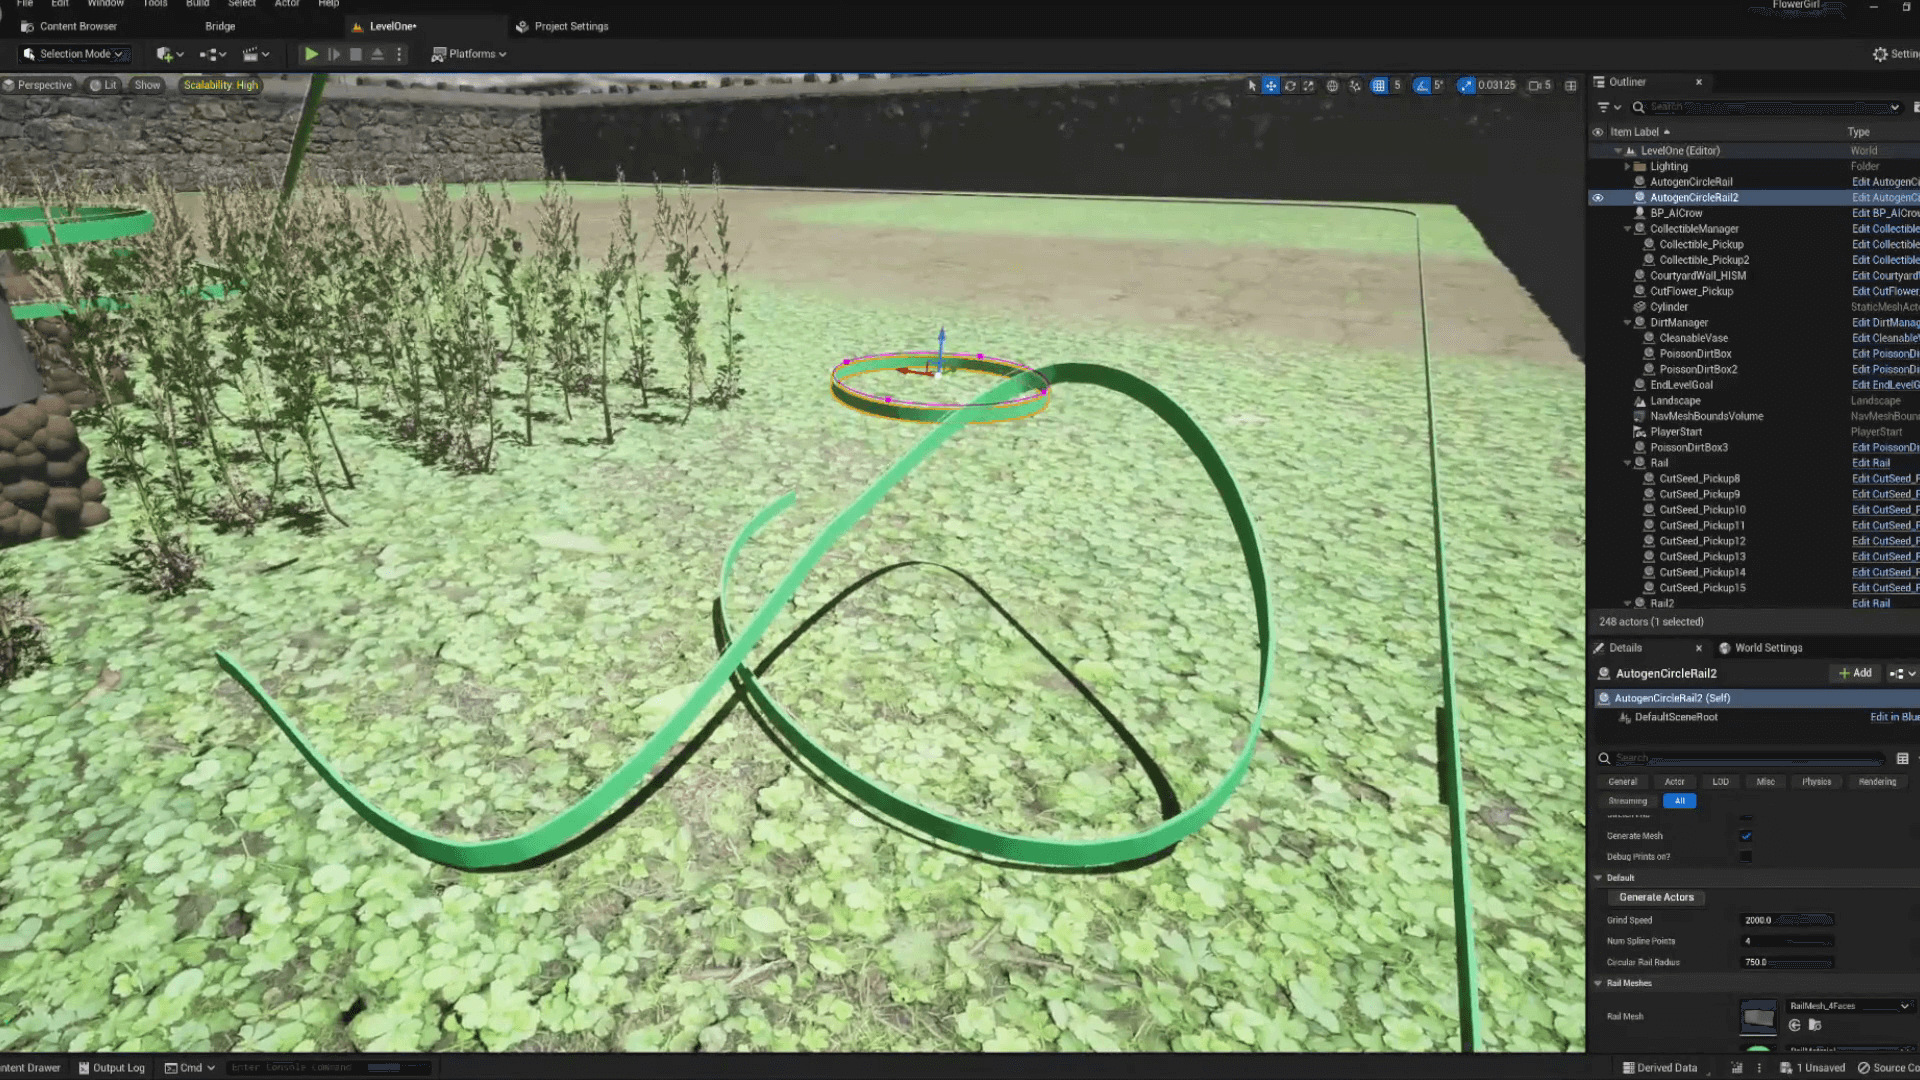
Task: Open the World Settings tab
Action: point(1767,648)
